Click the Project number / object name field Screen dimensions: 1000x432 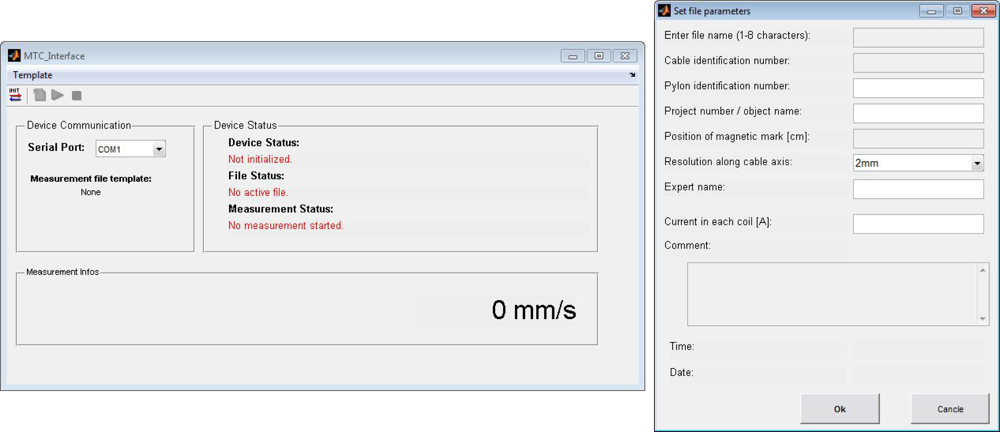[x=918, y=113]
